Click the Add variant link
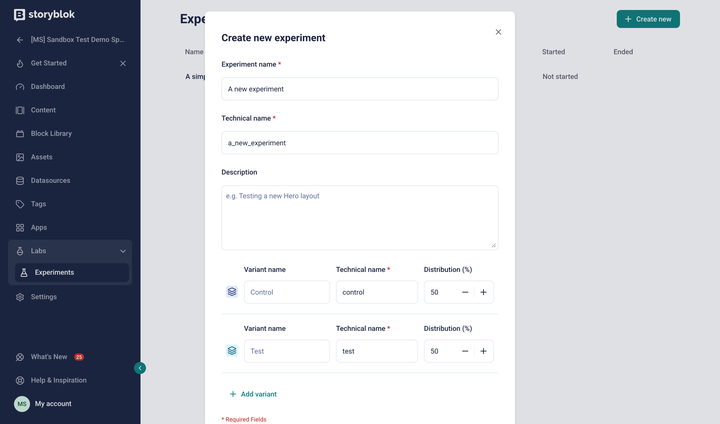The image size is (720, 424). (253, 394)
